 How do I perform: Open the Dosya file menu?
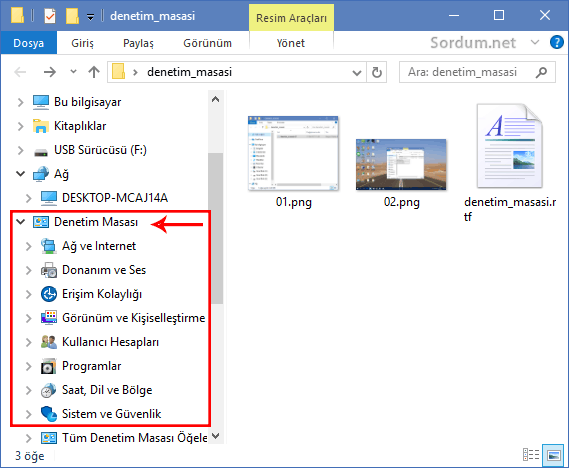point(28,43)
